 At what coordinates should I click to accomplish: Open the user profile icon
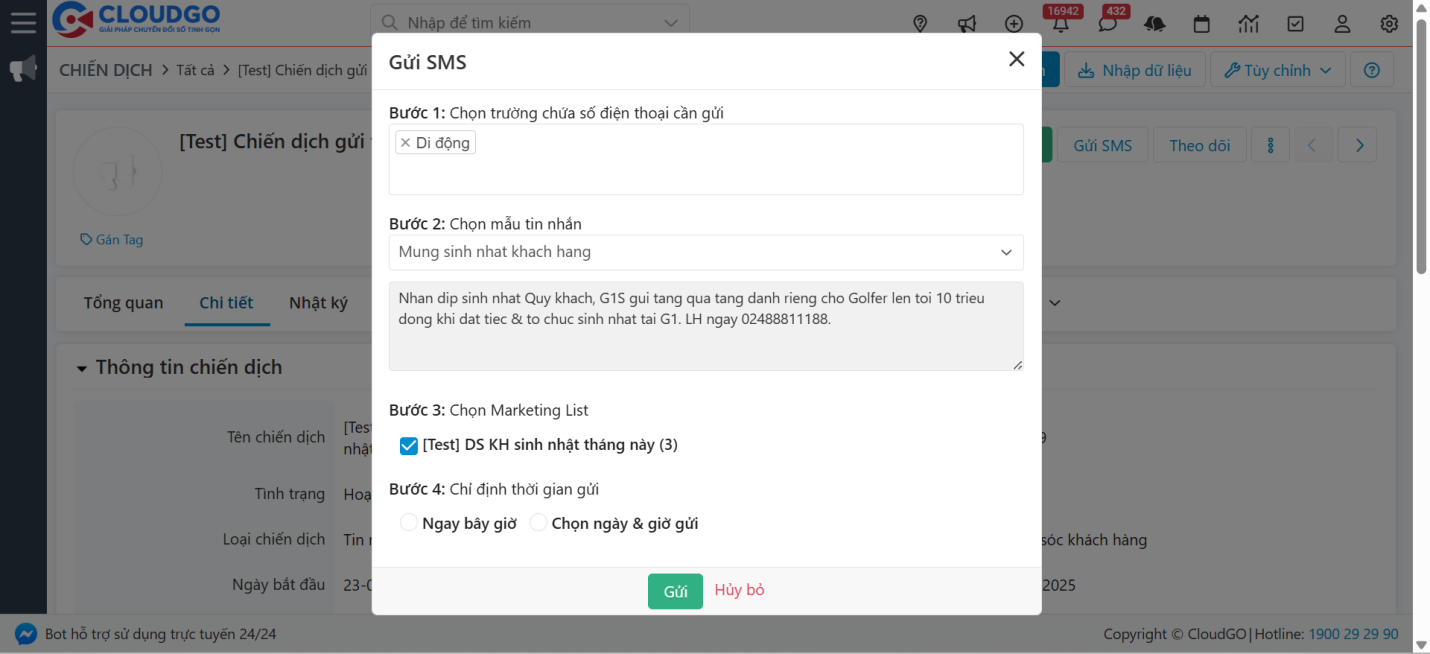[1342, 23]
